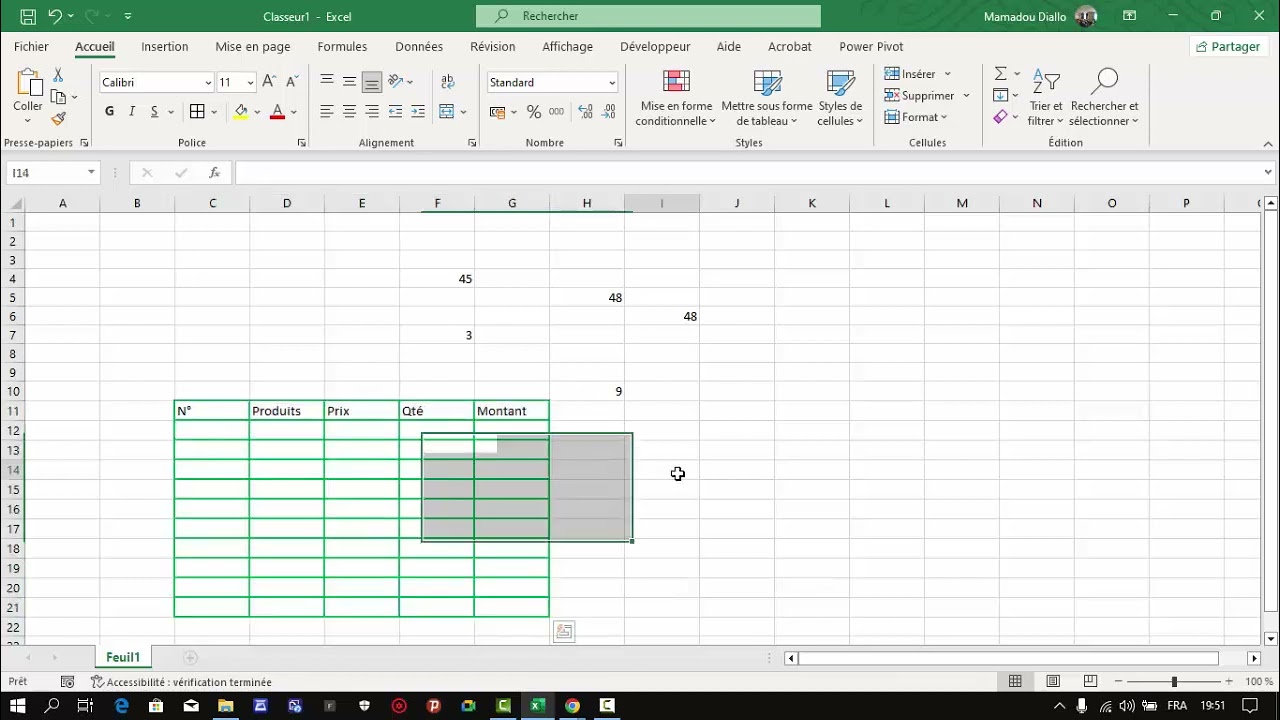Image resolution: width=1280 pixels, height=720 pixels.
Task: Toggle left text alignment
Action: (327, 112)
